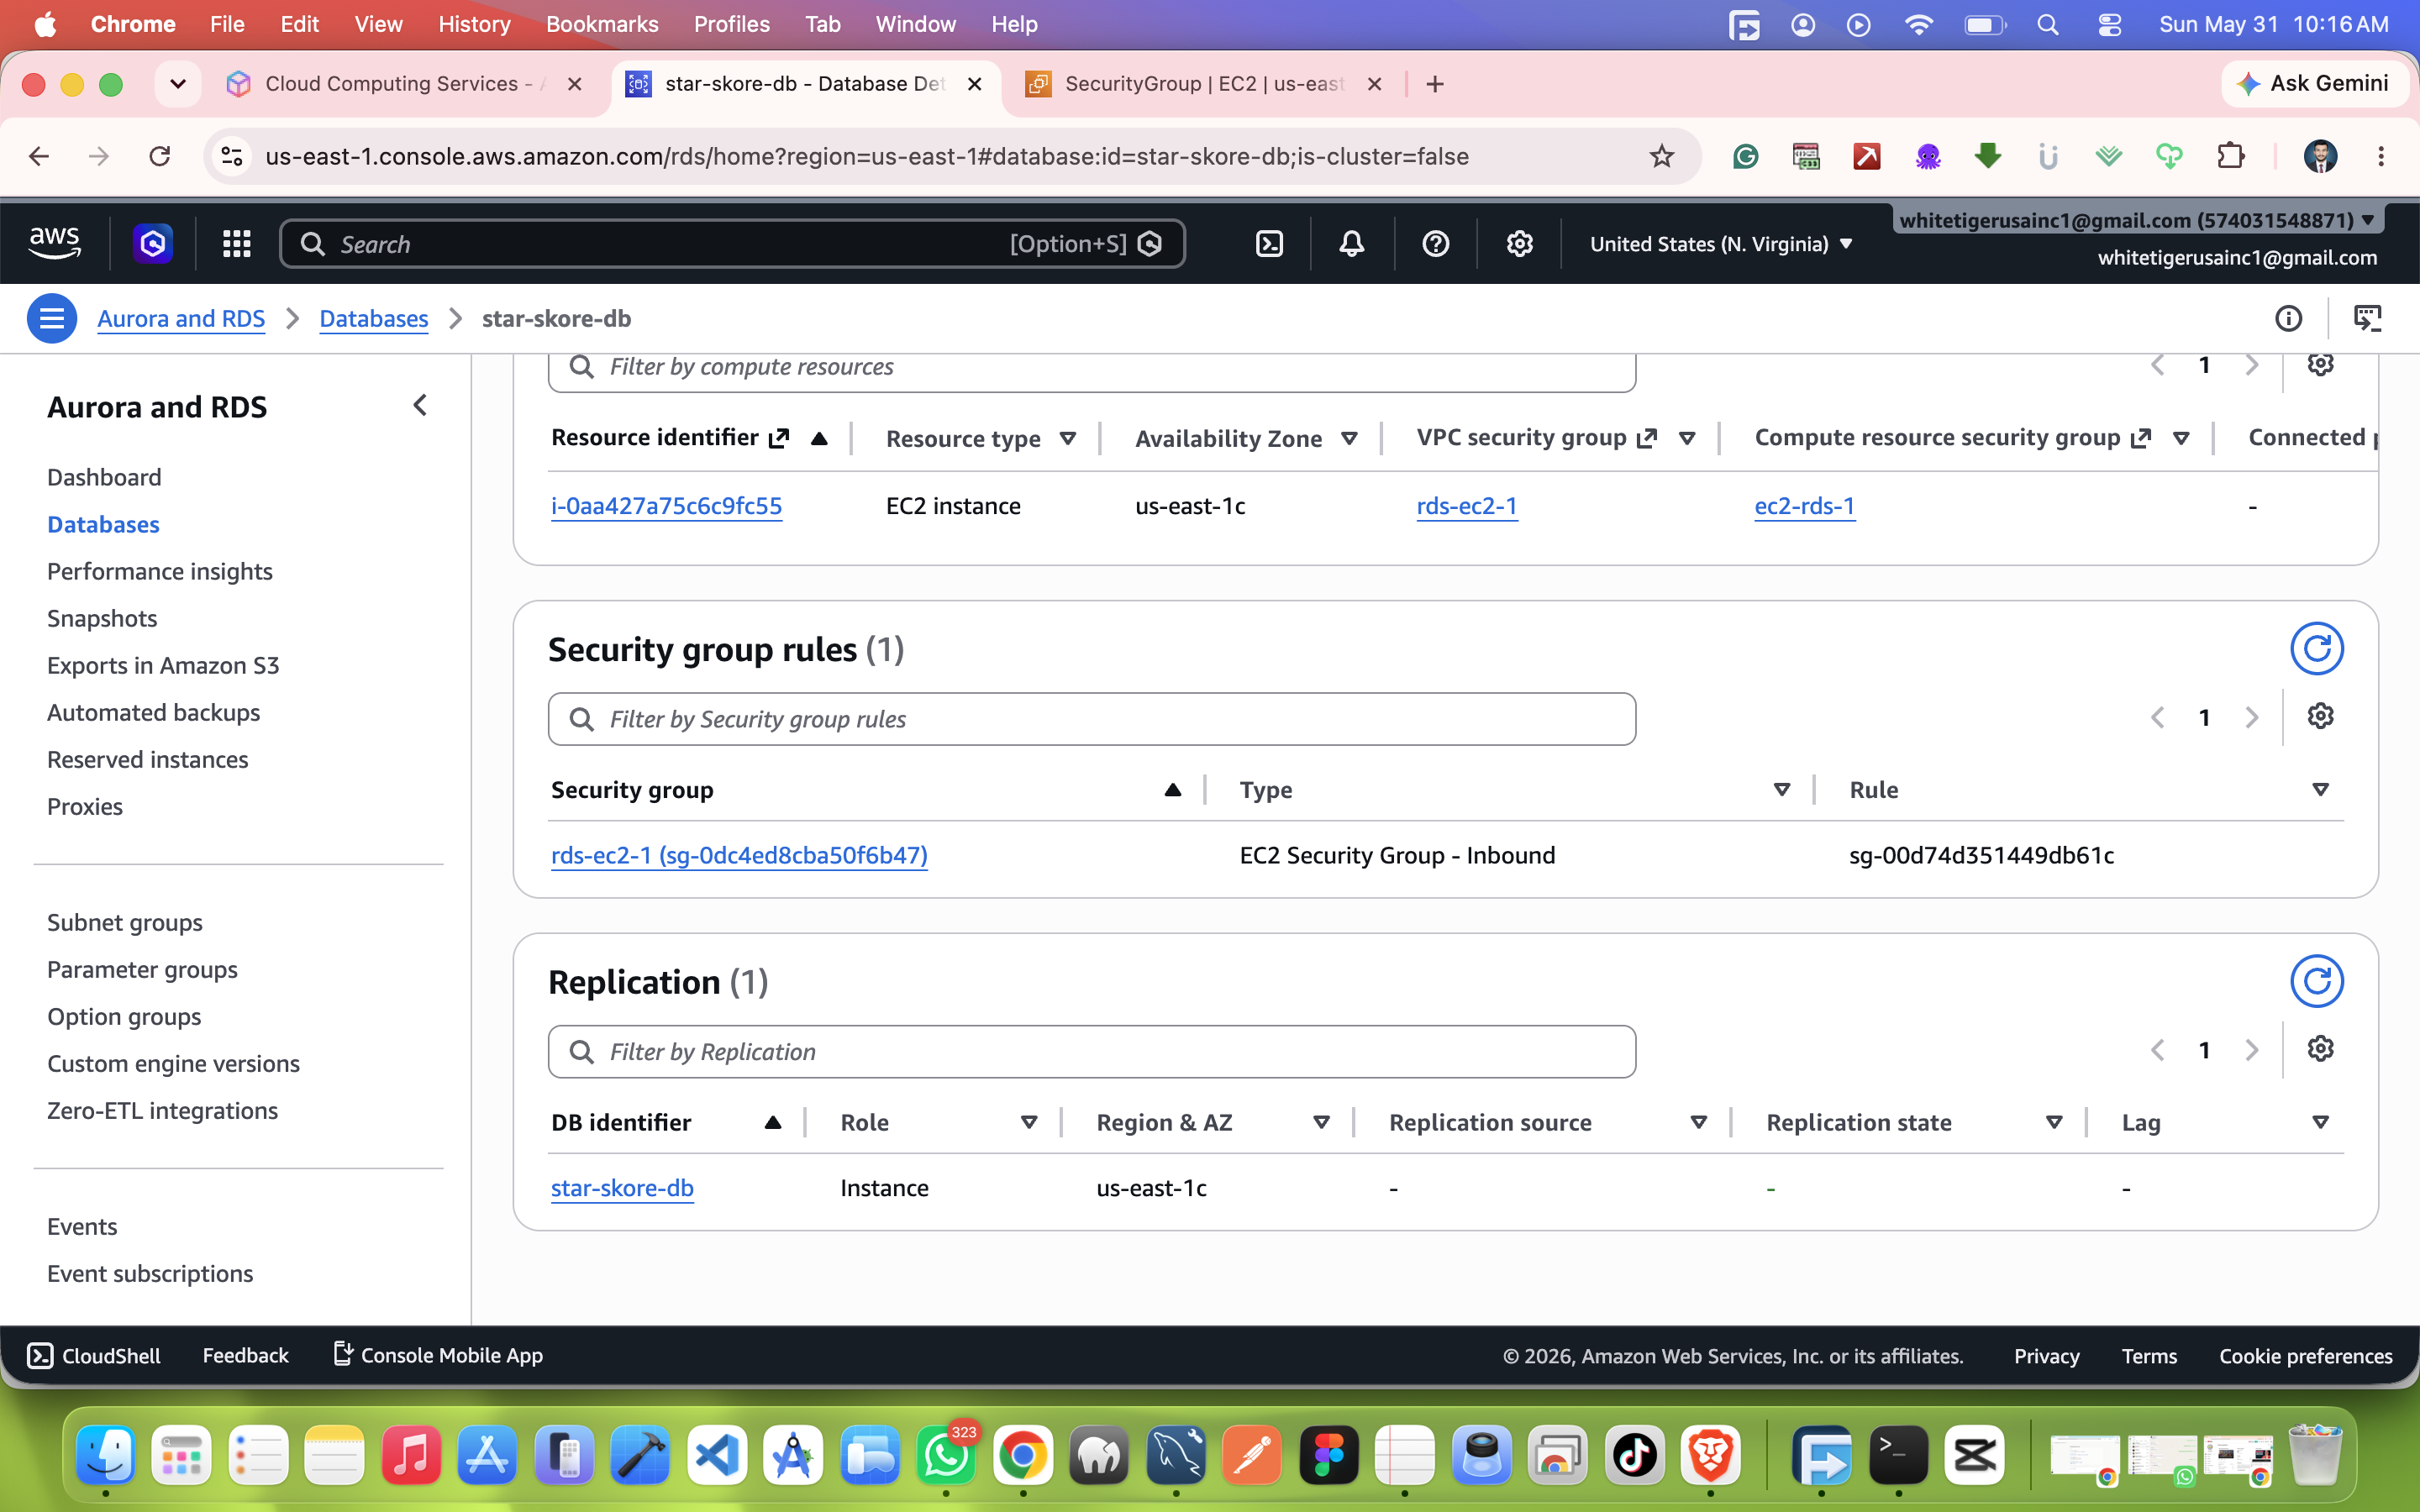
Task: Open Terminal from the Dock
Action: click(x=1898, y=1455)
